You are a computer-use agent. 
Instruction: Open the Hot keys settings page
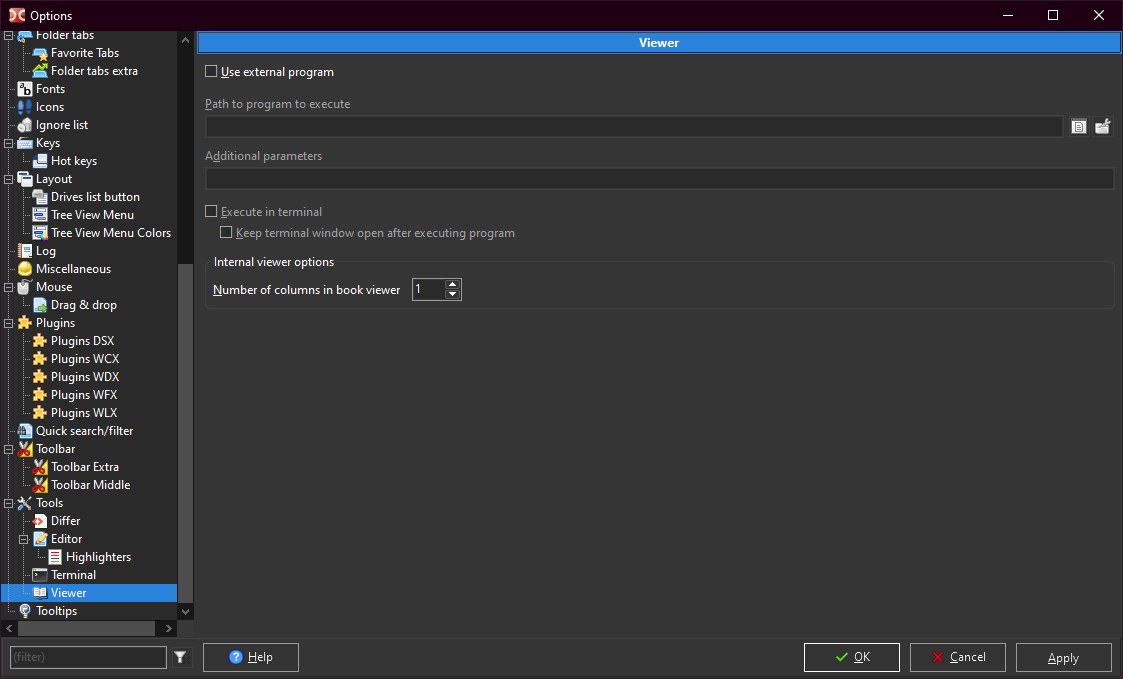click(74, 161)
